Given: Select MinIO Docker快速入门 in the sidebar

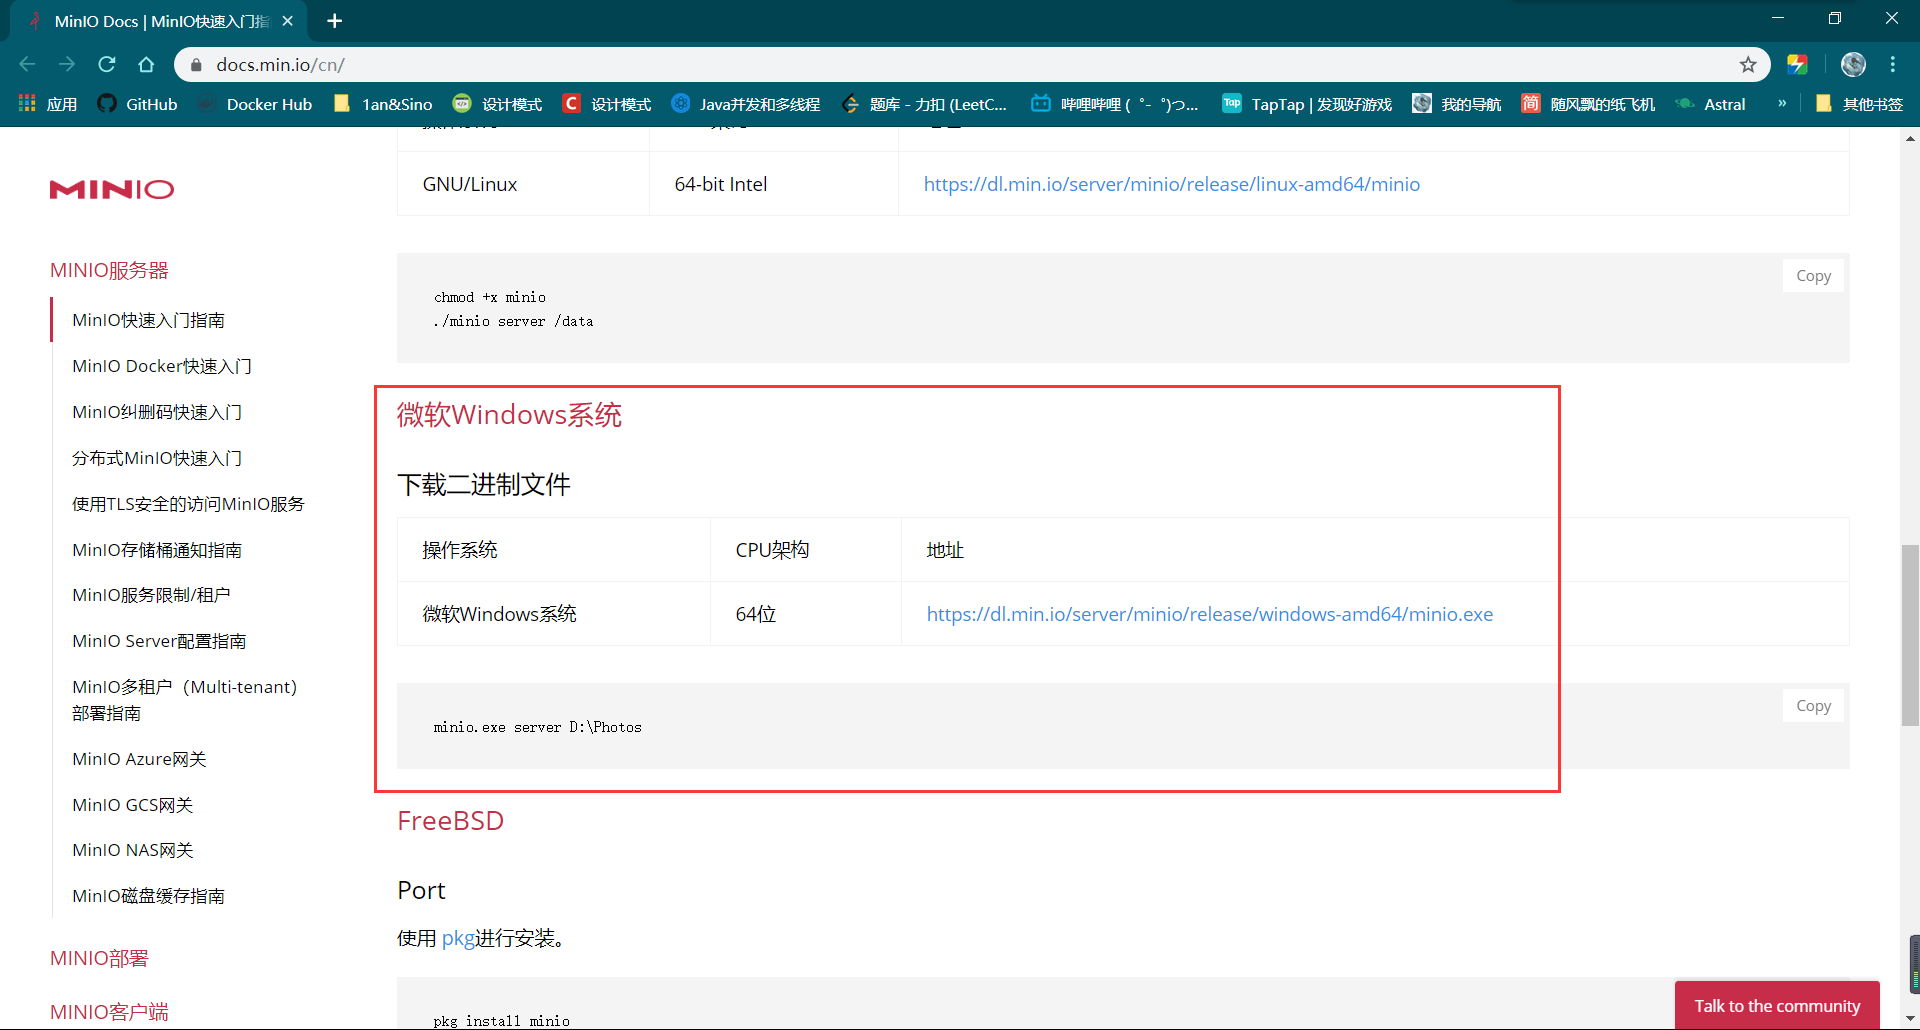Looking at the screenshot, I should (161, 366).
